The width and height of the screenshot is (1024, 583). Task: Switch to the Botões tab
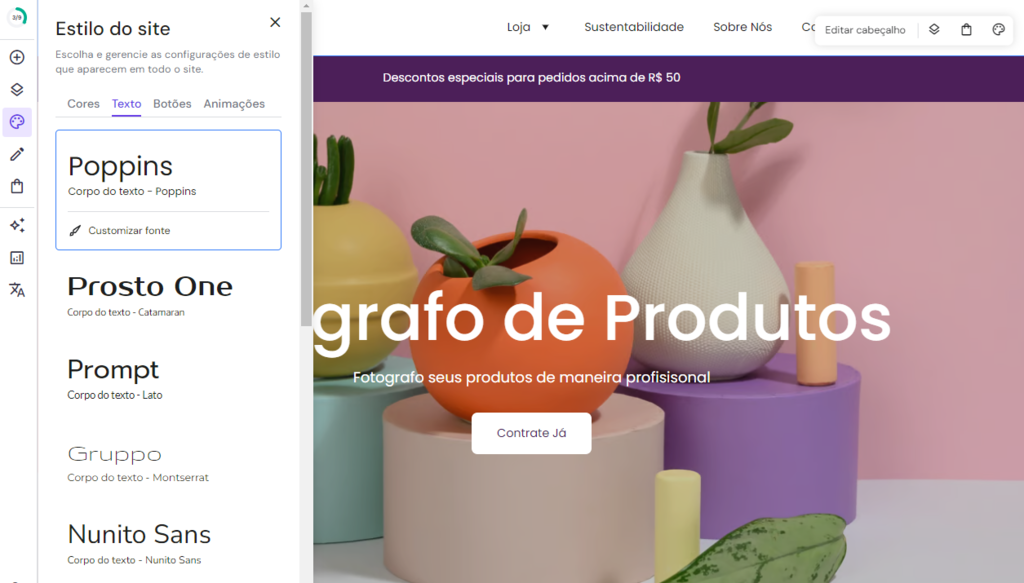(172, 104)
